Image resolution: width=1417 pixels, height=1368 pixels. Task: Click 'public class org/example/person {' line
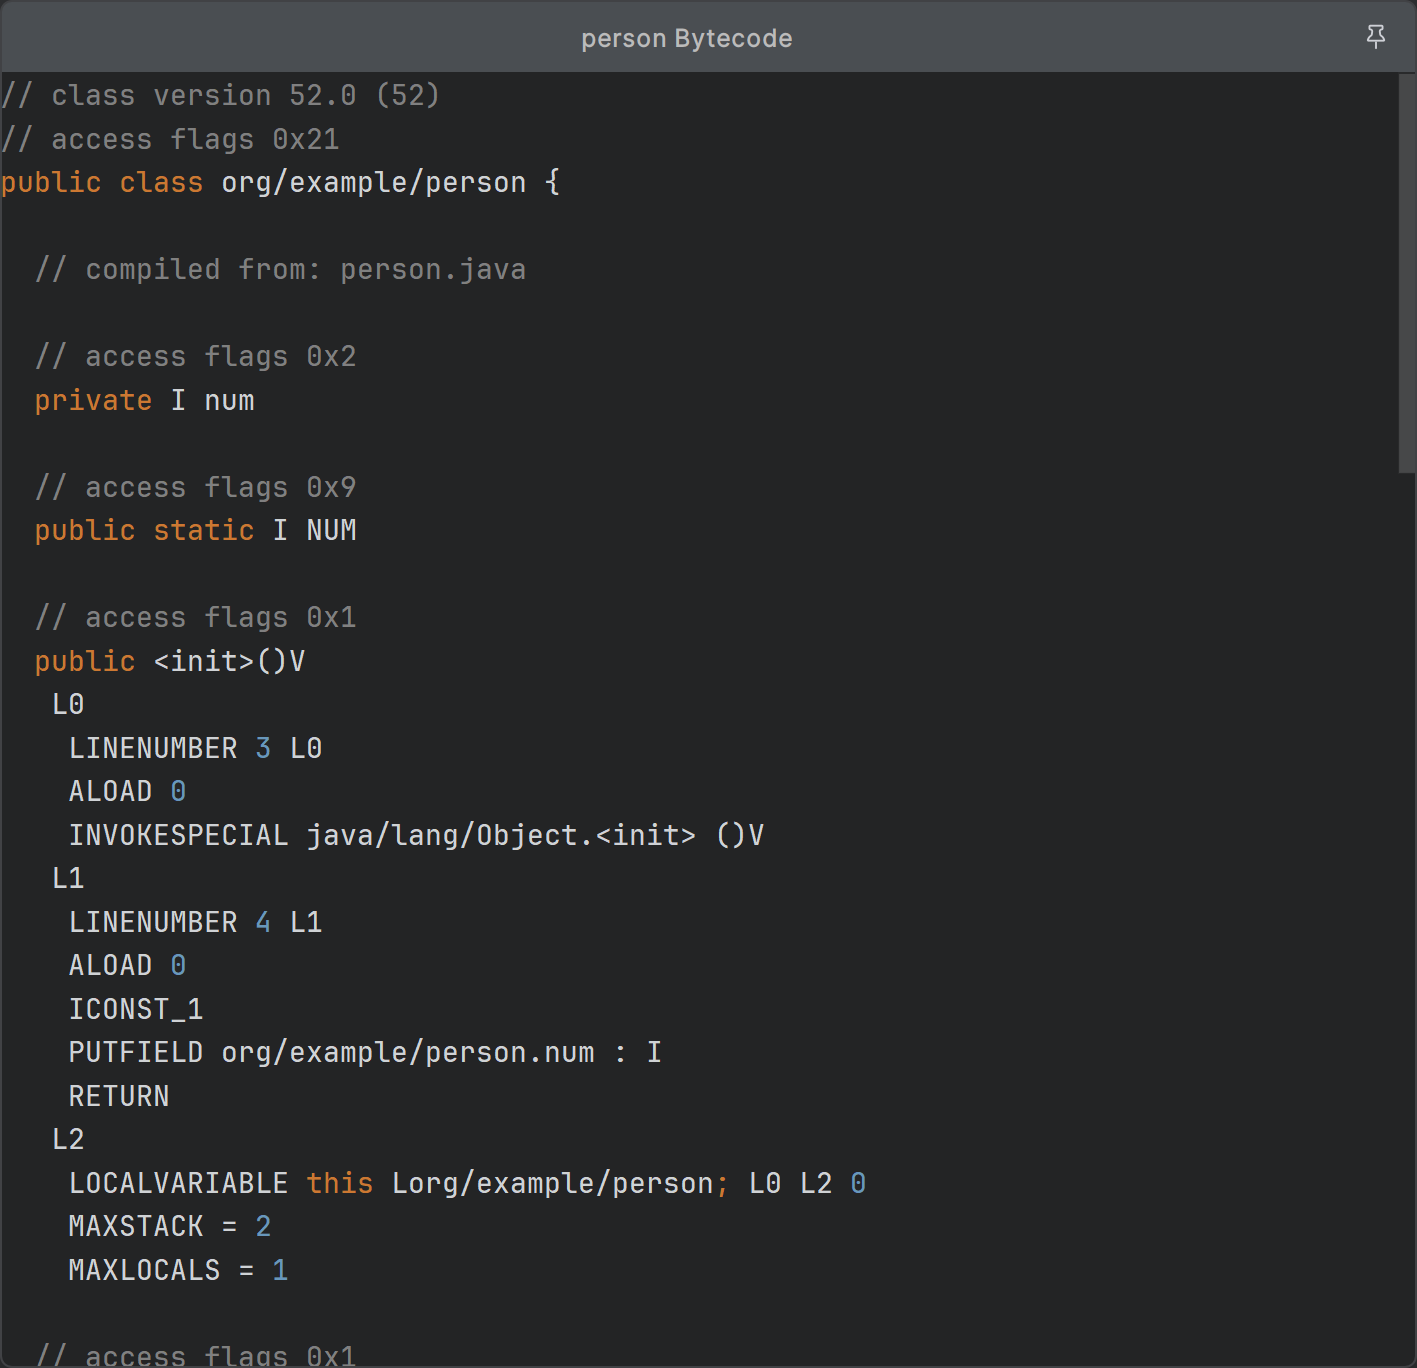click(x=280, y=182)
